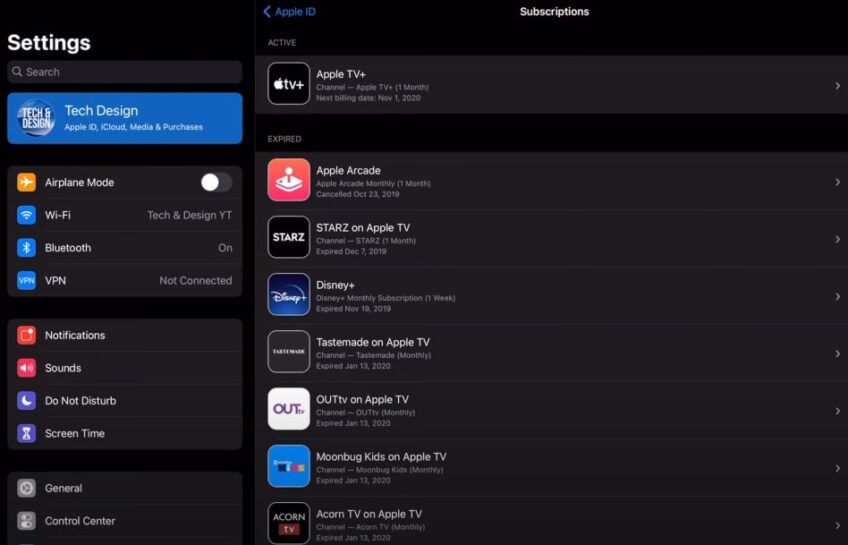Image resolution: width=848 pixels, height=545 pixels.
Task: Open Disney+ details via chevron
Action: (837, 296)
